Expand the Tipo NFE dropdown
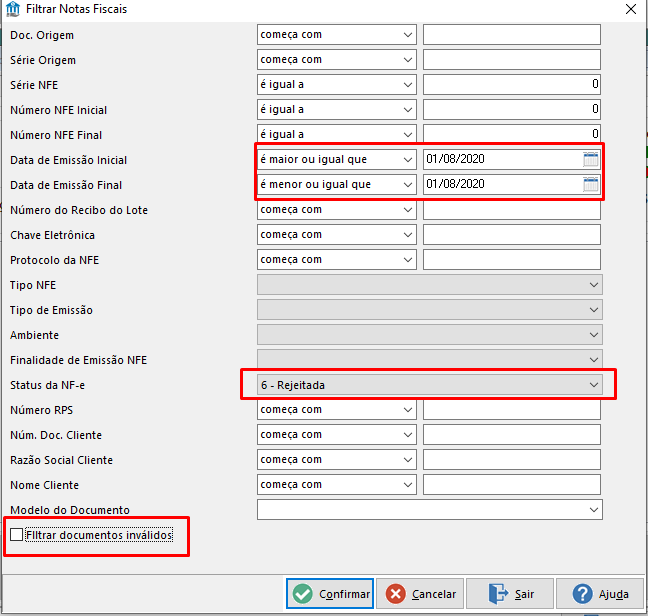This screenshot has width=648, height=616. point(430,285)
